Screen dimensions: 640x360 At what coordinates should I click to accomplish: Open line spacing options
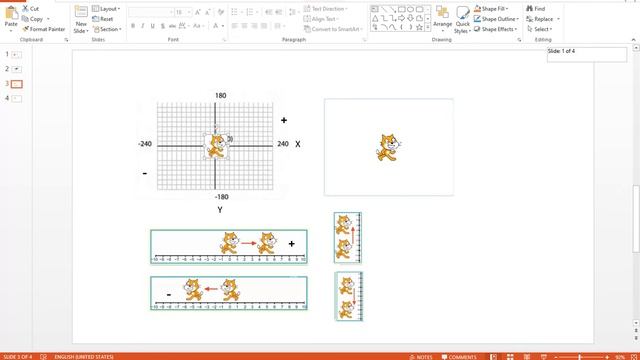tap(293, 12)
